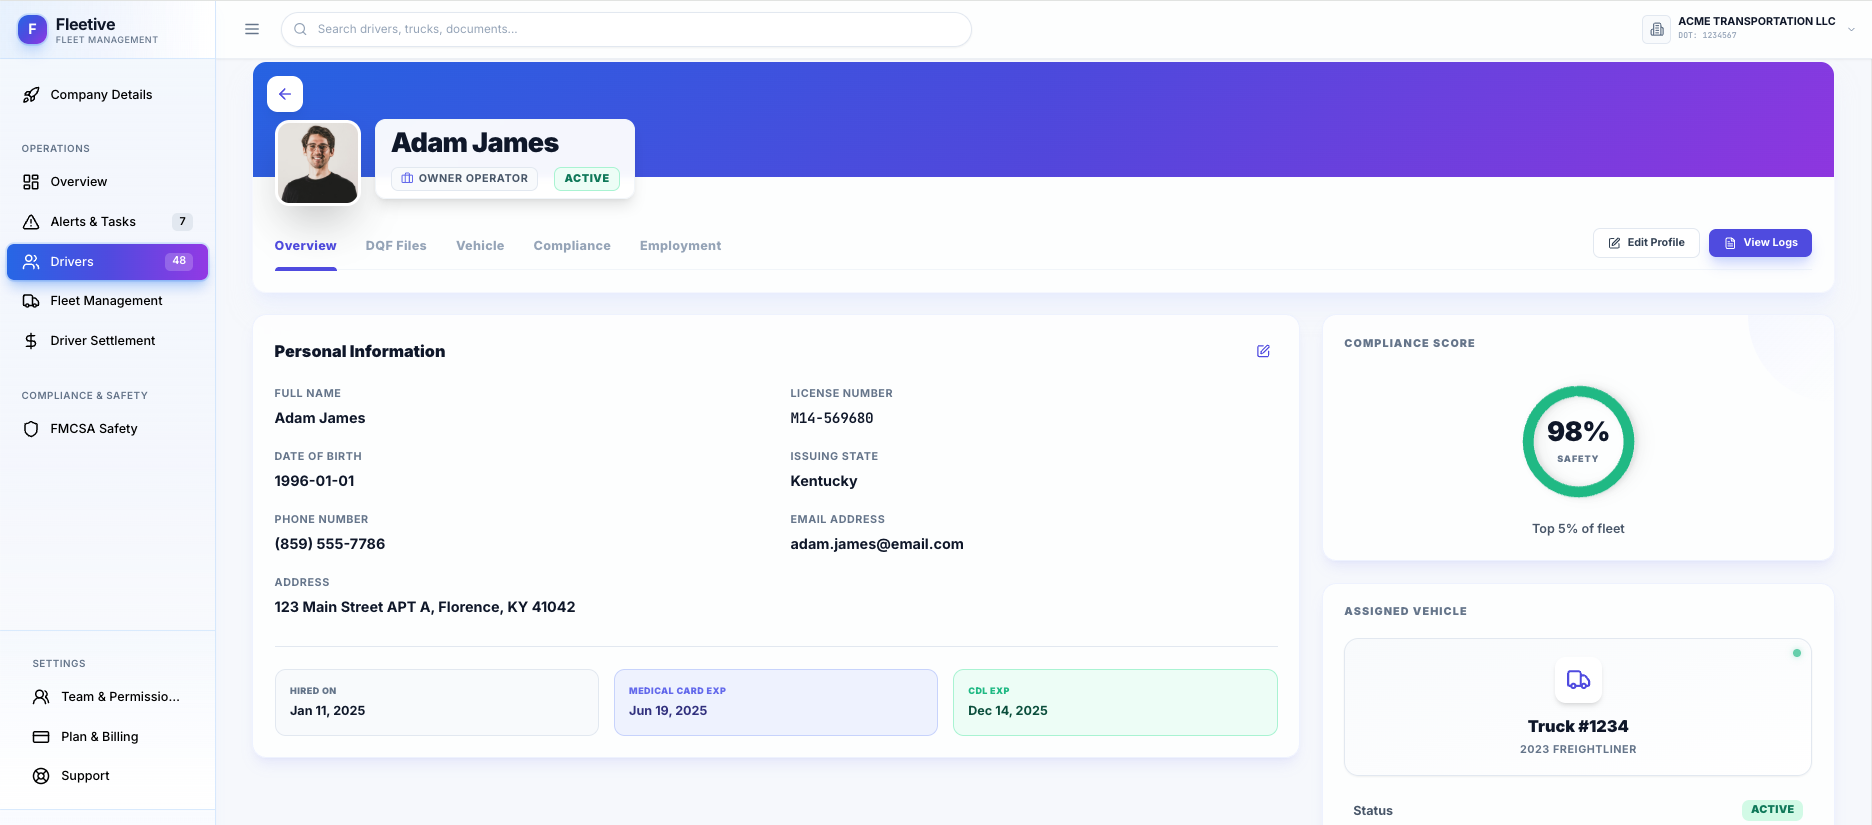
Task: Click the Edit Profile button
Action: click(1646, 243)
